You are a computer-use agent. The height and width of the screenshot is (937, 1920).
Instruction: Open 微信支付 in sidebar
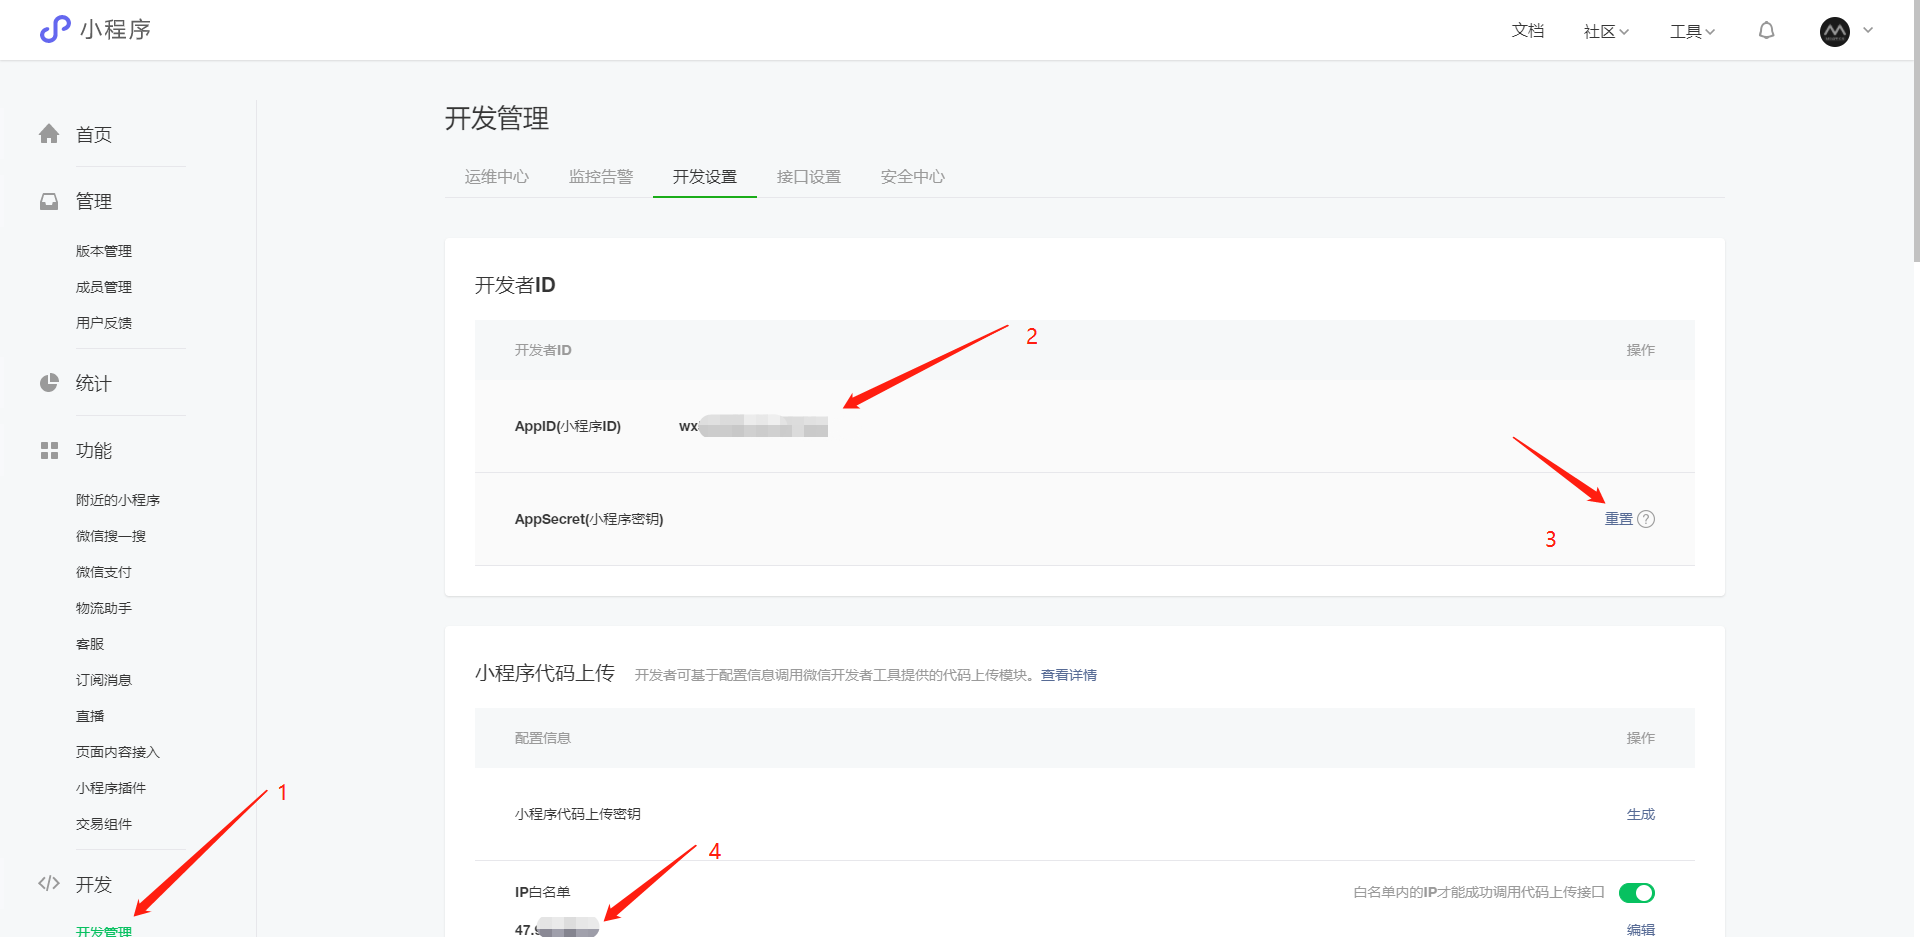pos(104,572)
